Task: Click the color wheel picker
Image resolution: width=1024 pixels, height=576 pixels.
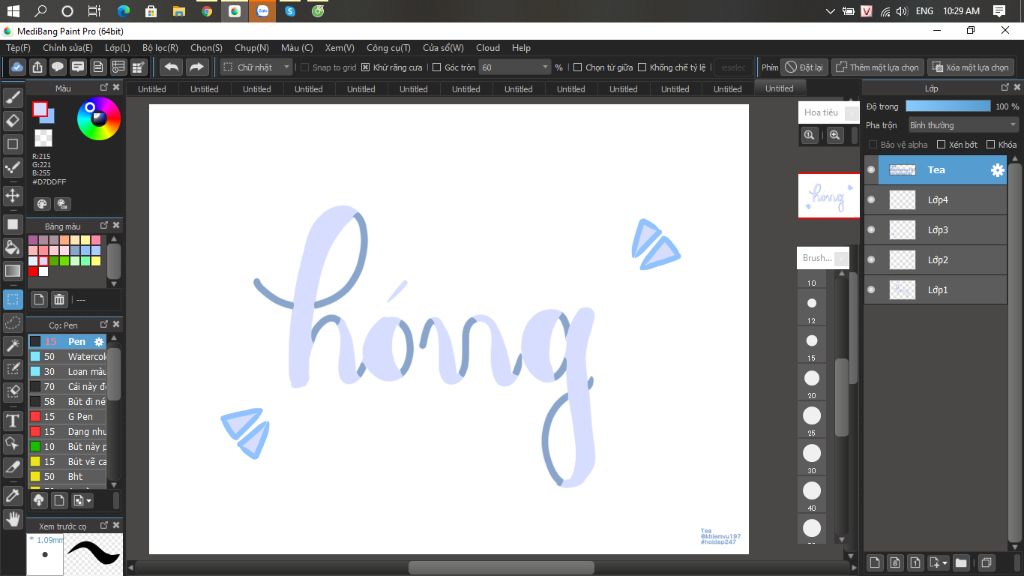Action: click(x=99, y=118)
